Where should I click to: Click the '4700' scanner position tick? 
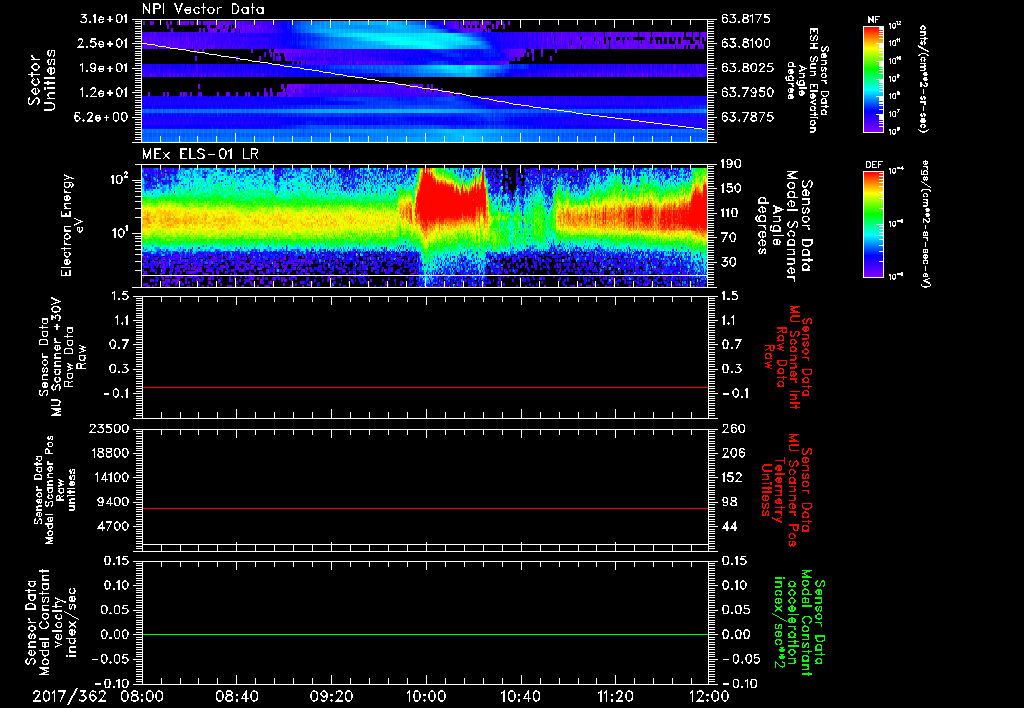113,526
